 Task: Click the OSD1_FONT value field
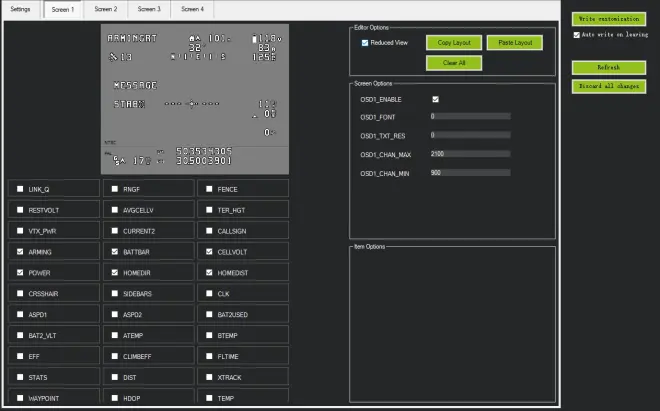click(470, 116)
